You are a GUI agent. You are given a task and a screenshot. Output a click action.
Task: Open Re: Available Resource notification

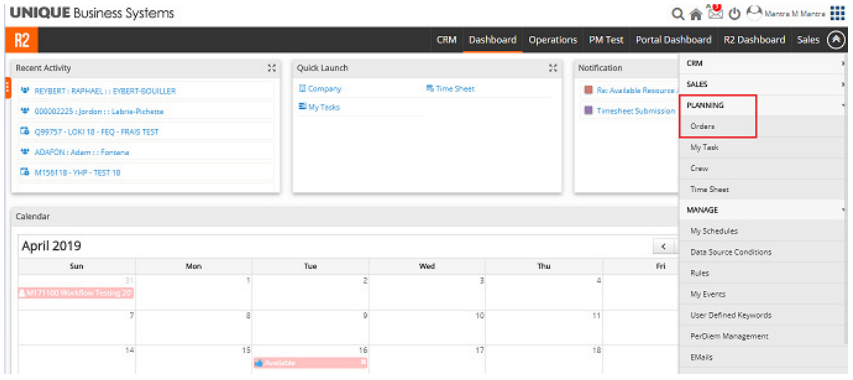click(x=637, y=90)
